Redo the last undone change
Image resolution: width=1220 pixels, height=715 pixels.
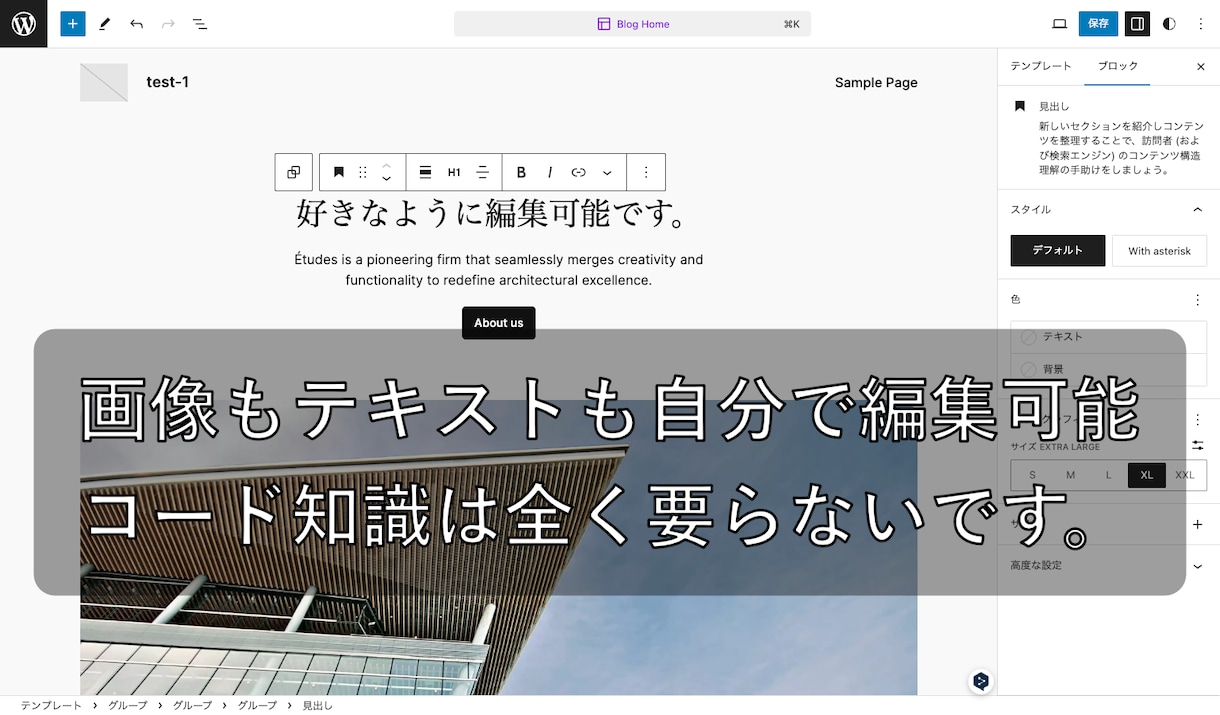tap(168, 23)
